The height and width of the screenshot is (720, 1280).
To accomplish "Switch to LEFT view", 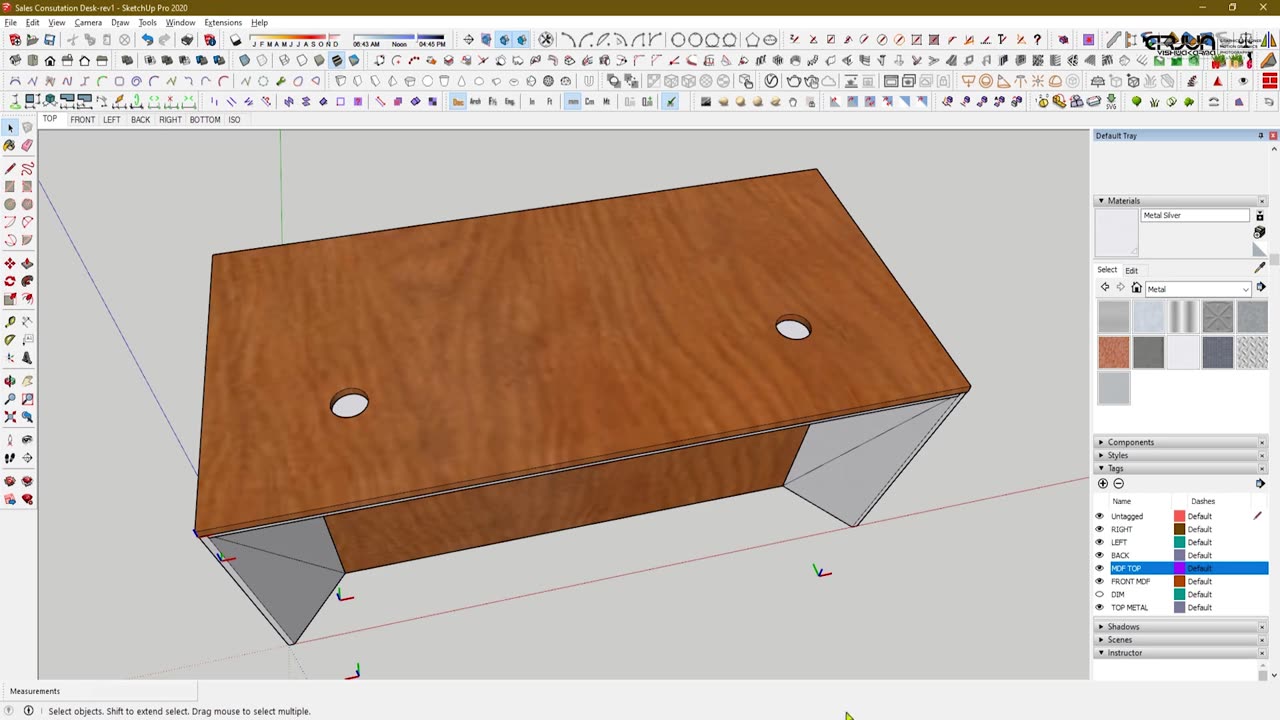I will pyautogui.click(x=112, y=119).
